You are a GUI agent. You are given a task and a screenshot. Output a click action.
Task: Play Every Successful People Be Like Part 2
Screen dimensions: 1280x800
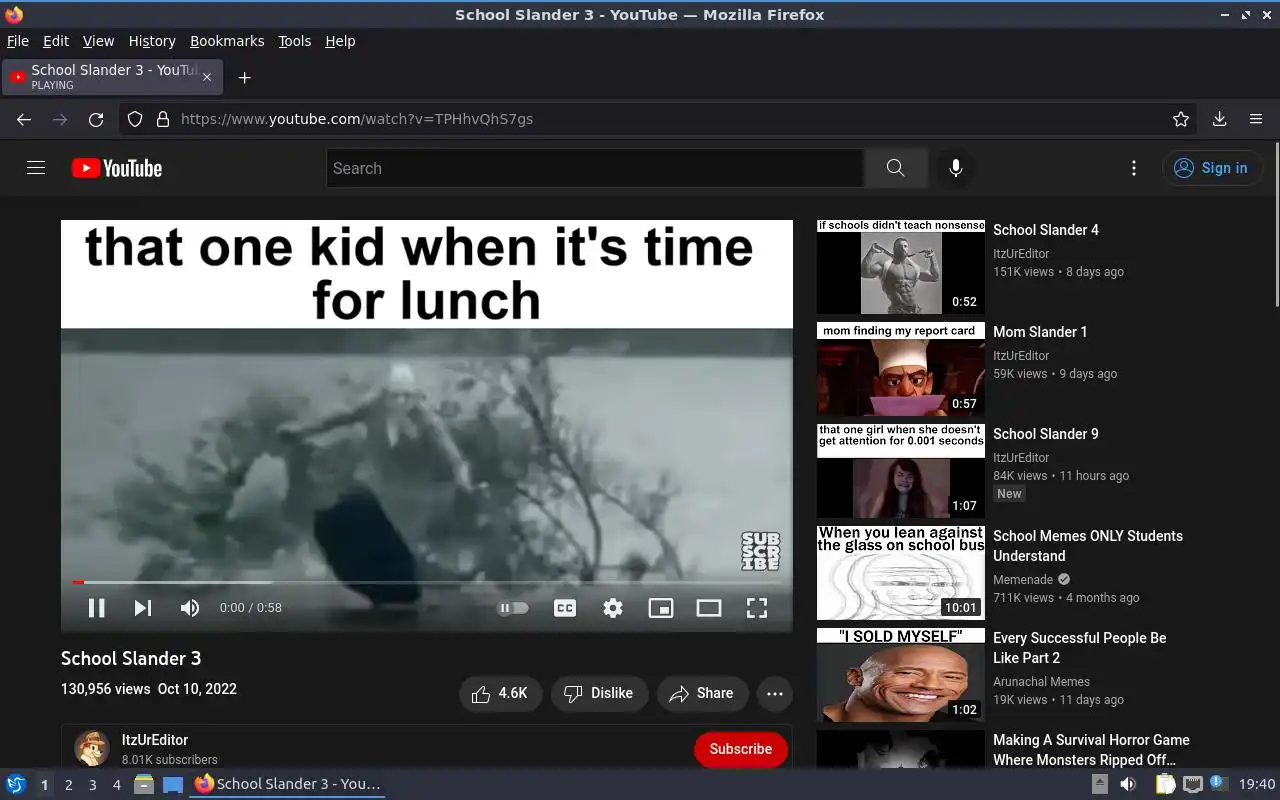[x=901, y=675]
